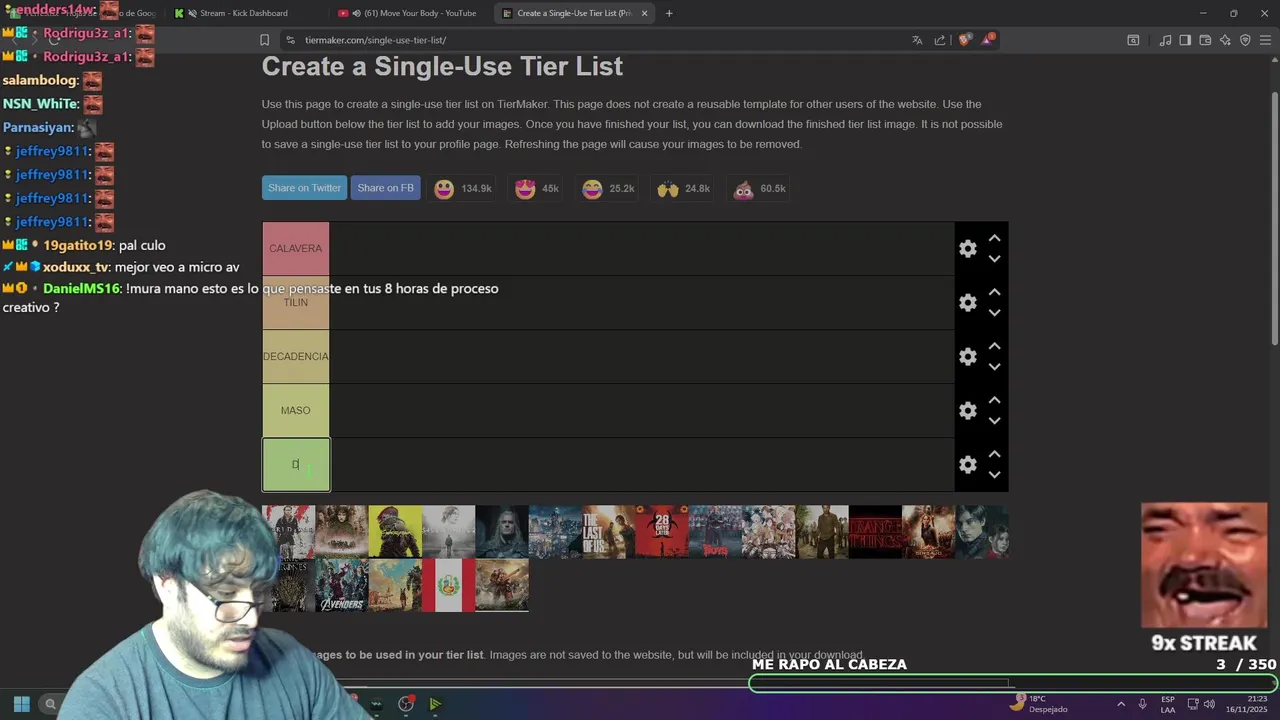Select The Witcher Geralt thumbnail
The height and width of the screenshot is (720, 1280).
pyautogui.click(x=501, y=532)
